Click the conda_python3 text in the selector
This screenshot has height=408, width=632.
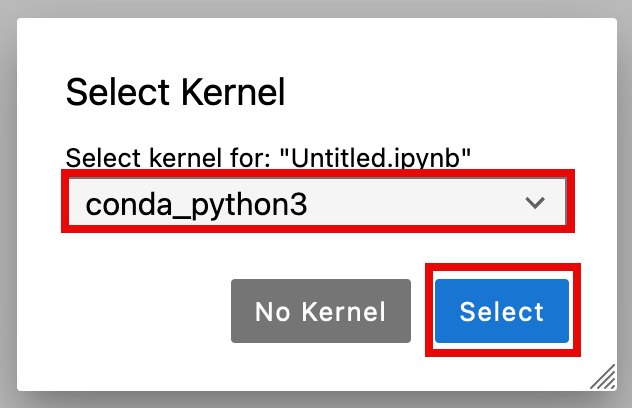click(x=196, y=204)
